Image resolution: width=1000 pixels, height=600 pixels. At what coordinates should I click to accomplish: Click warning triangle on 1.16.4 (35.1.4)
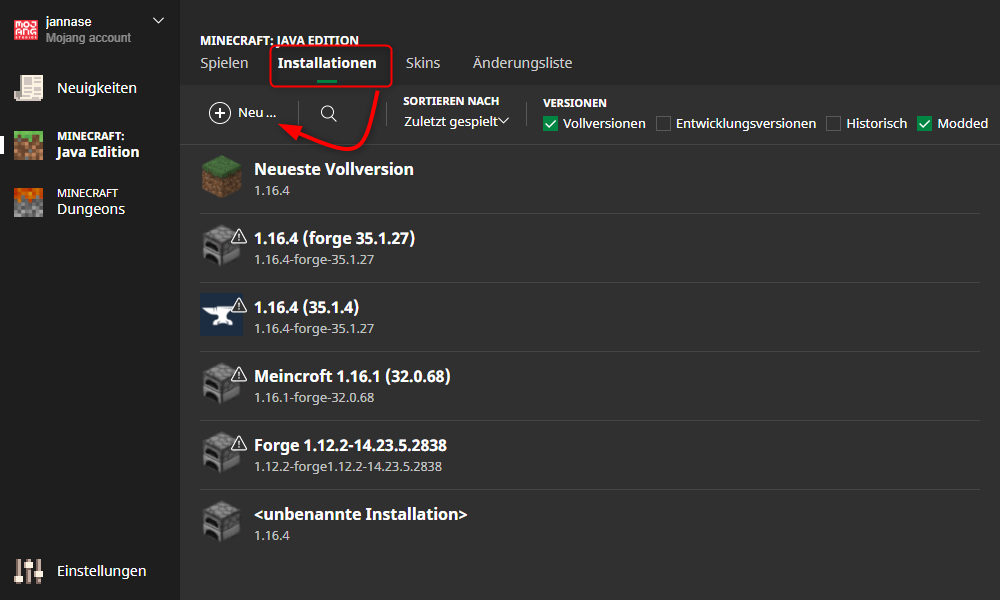click(239, 305)
